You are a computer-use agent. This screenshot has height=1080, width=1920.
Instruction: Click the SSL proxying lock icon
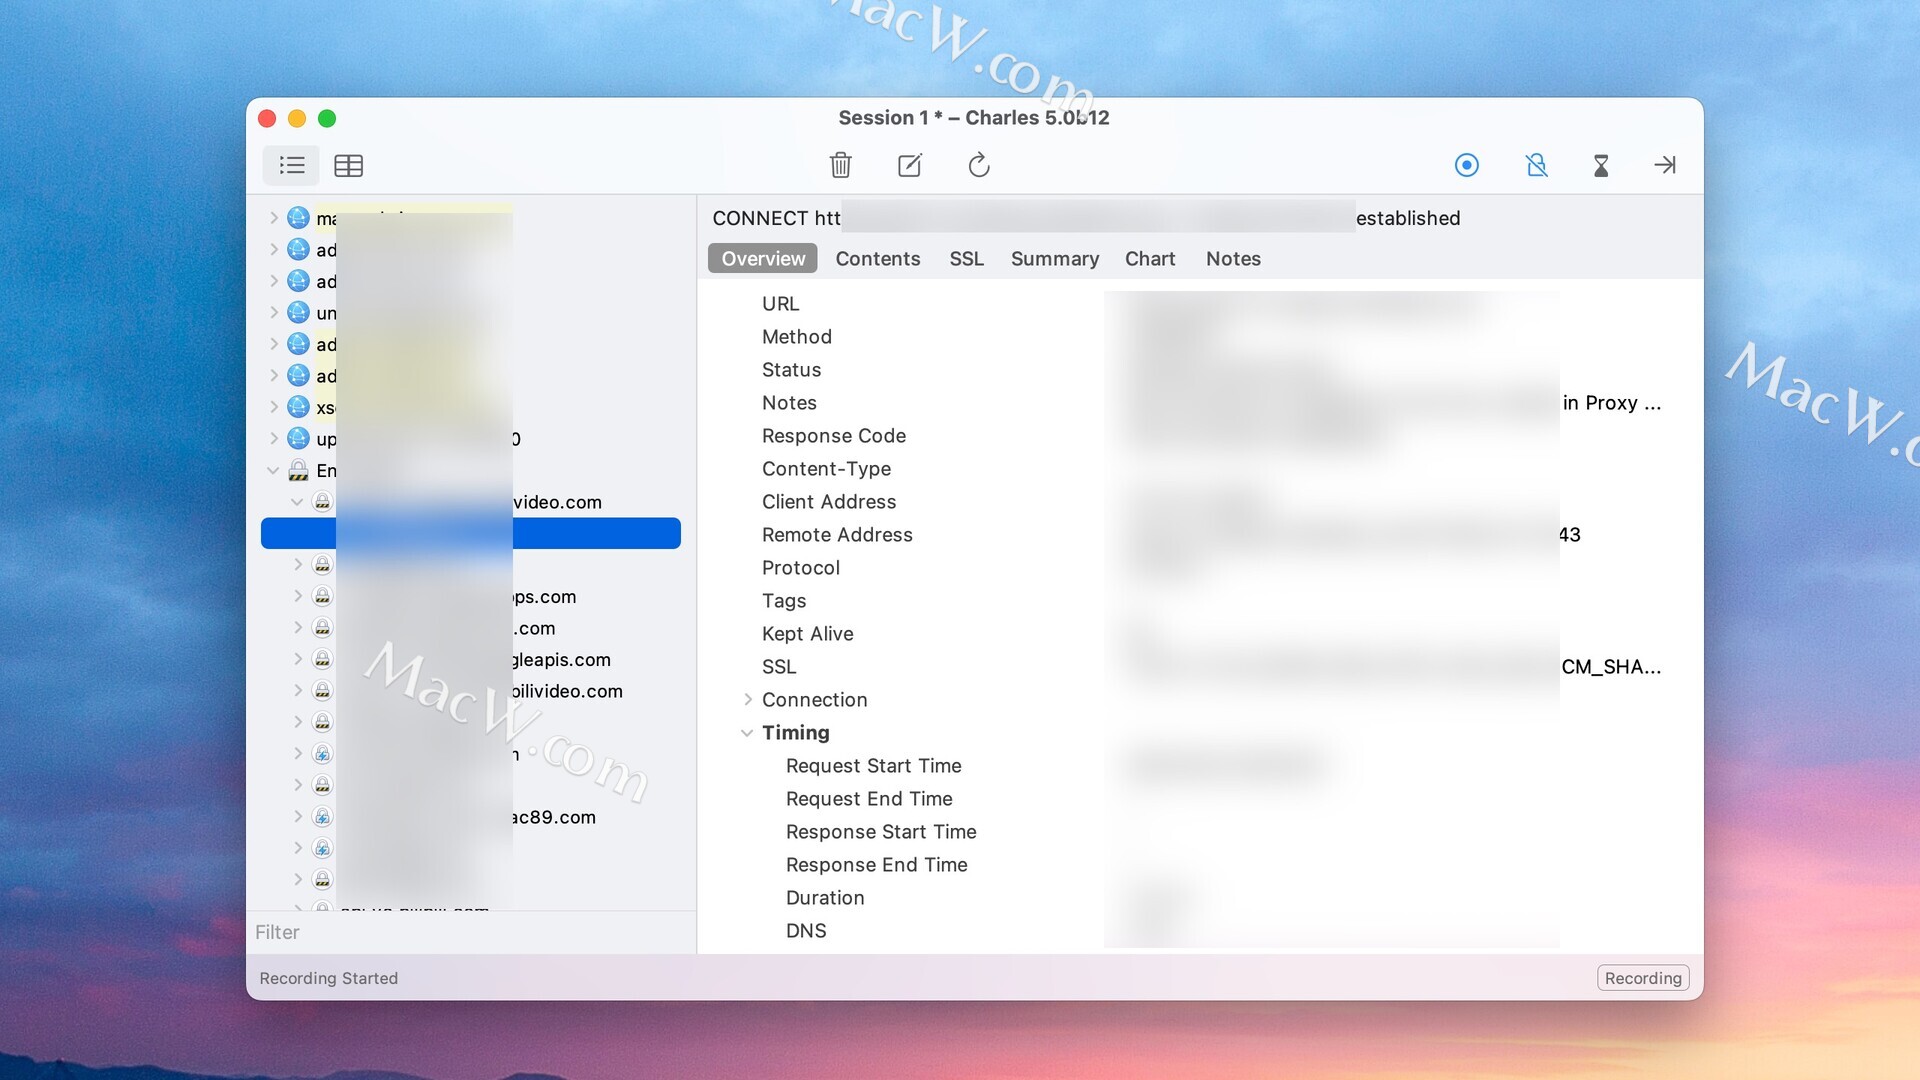(x=1536, y=165)
